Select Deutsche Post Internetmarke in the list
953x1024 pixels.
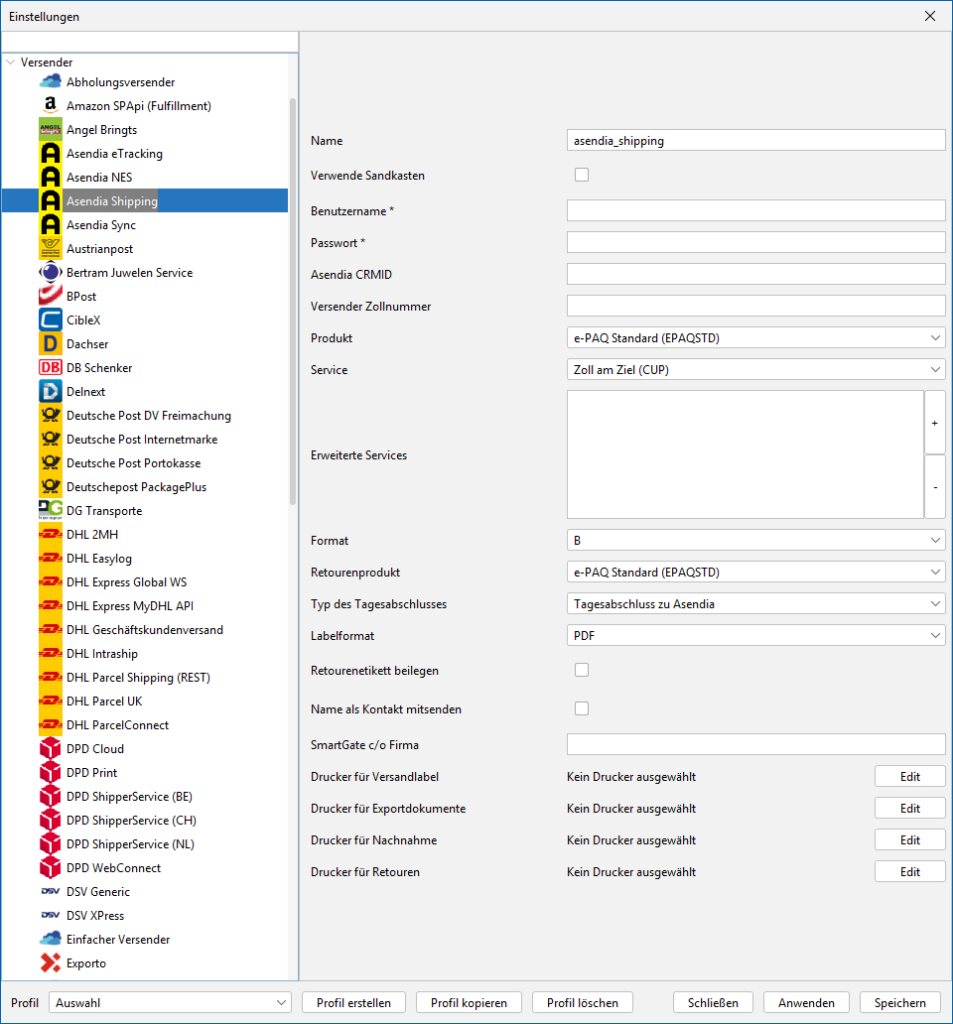click(141, 439)
